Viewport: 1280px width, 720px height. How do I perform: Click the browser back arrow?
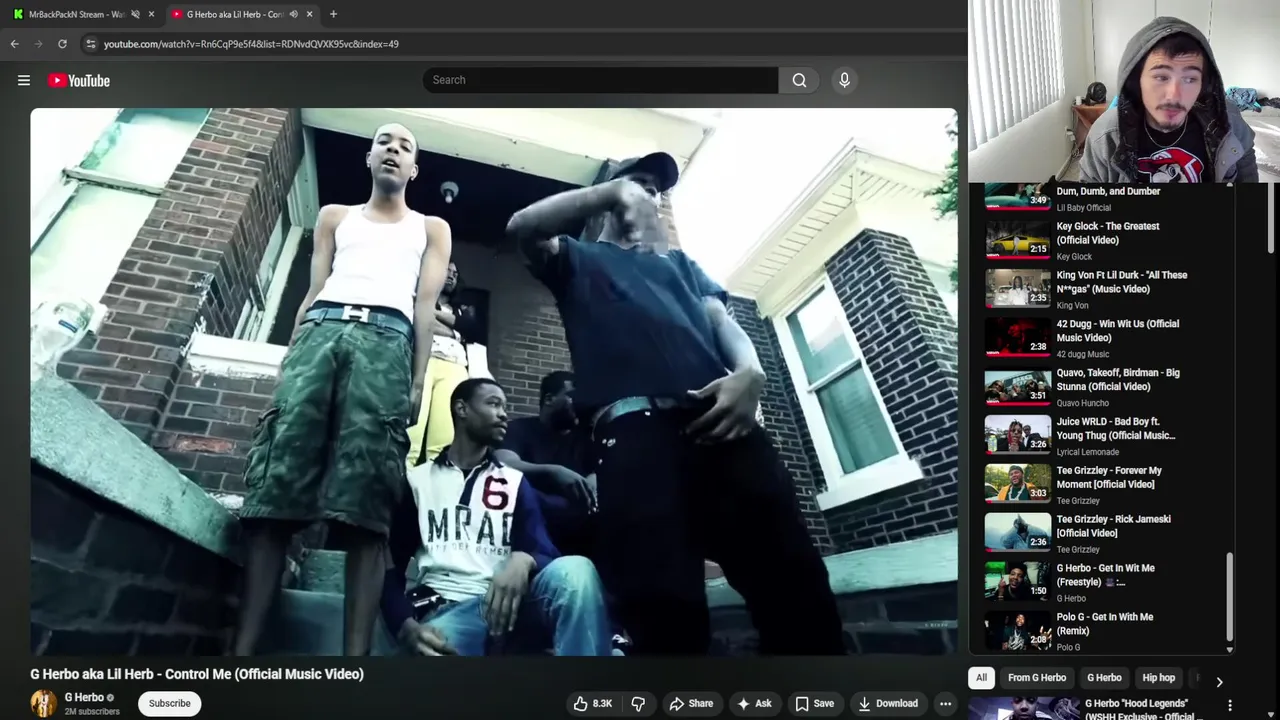pyautogui.click(x=14, y=44)
